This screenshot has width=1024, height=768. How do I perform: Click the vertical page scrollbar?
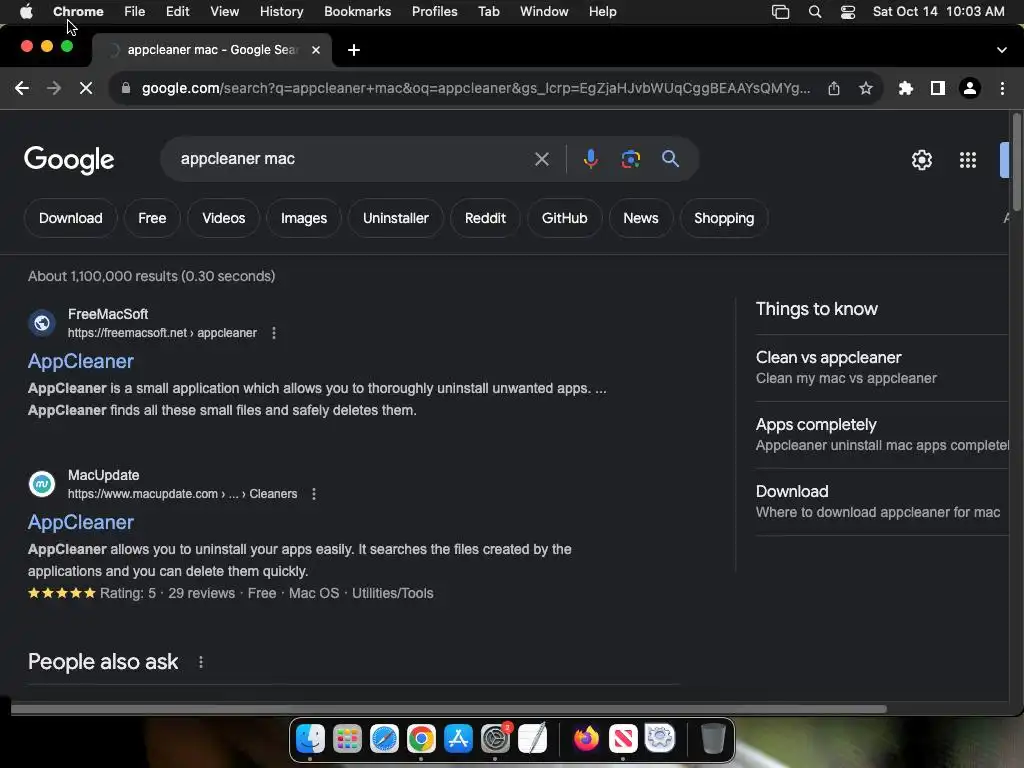[1017, 161]
